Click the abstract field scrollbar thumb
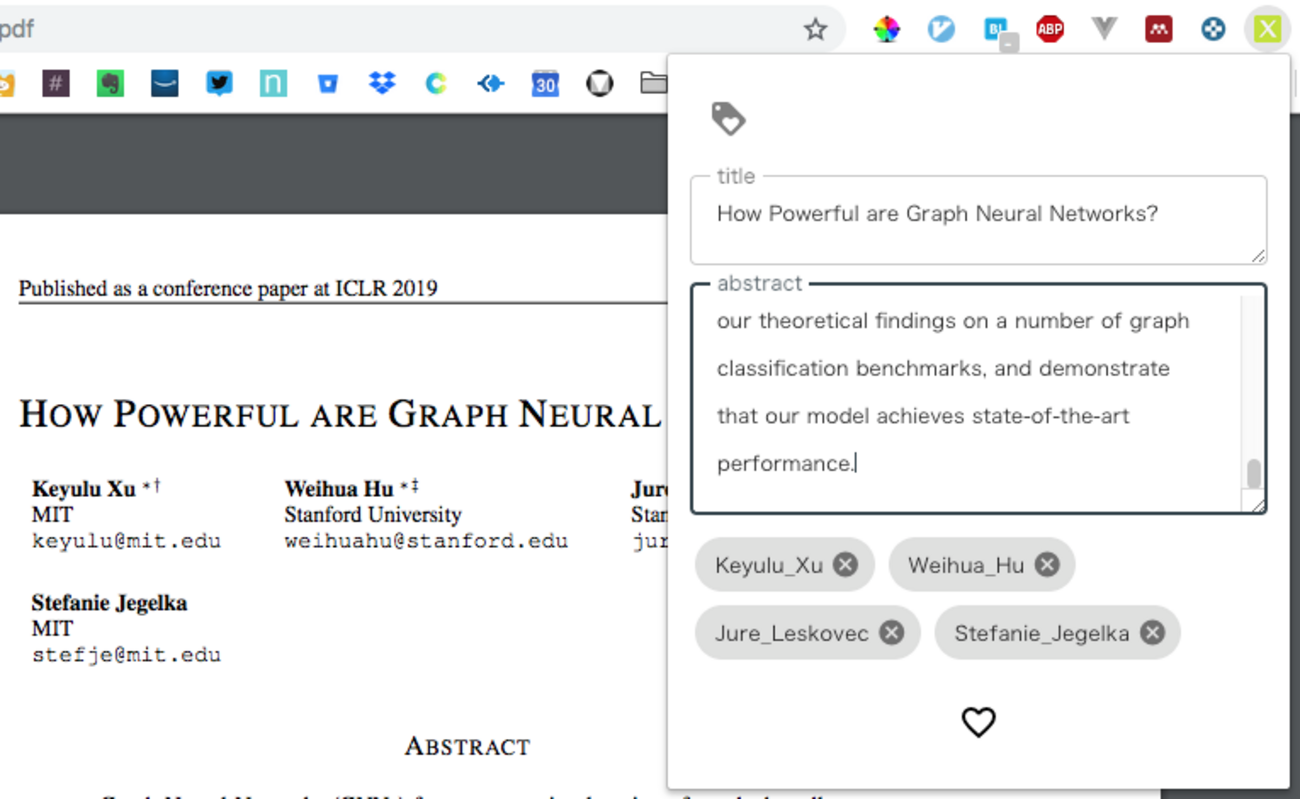The height and width of the screenshot is (799, 1300). [x=1253, y=473]
